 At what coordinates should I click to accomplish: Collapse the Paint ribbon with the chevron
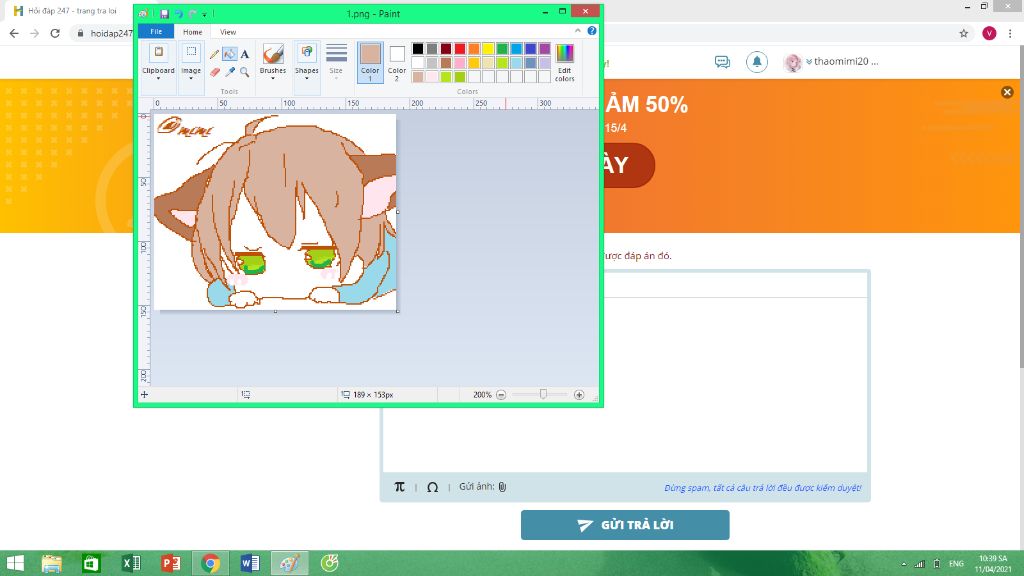pos(578,31)
